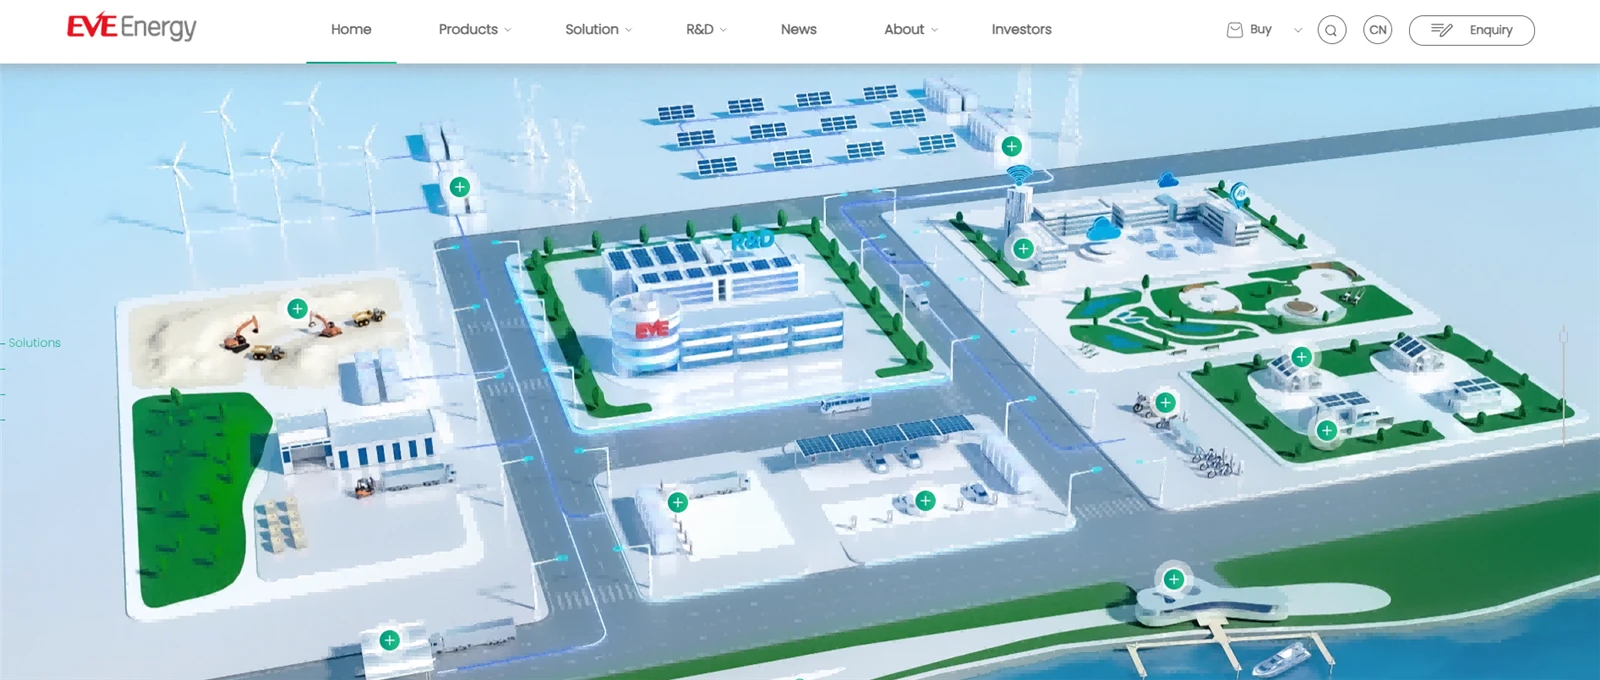Select the Solutions side navigation marker
Image resolution: width=1600 pixels, height=680 pixels.
pos(31,343)
